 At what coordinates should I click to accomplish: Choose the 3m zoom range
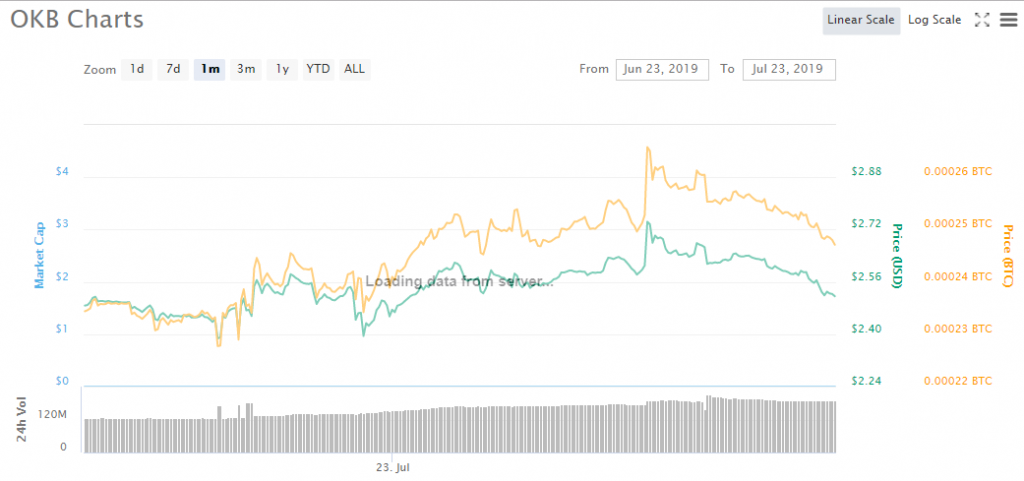(246, 69)
